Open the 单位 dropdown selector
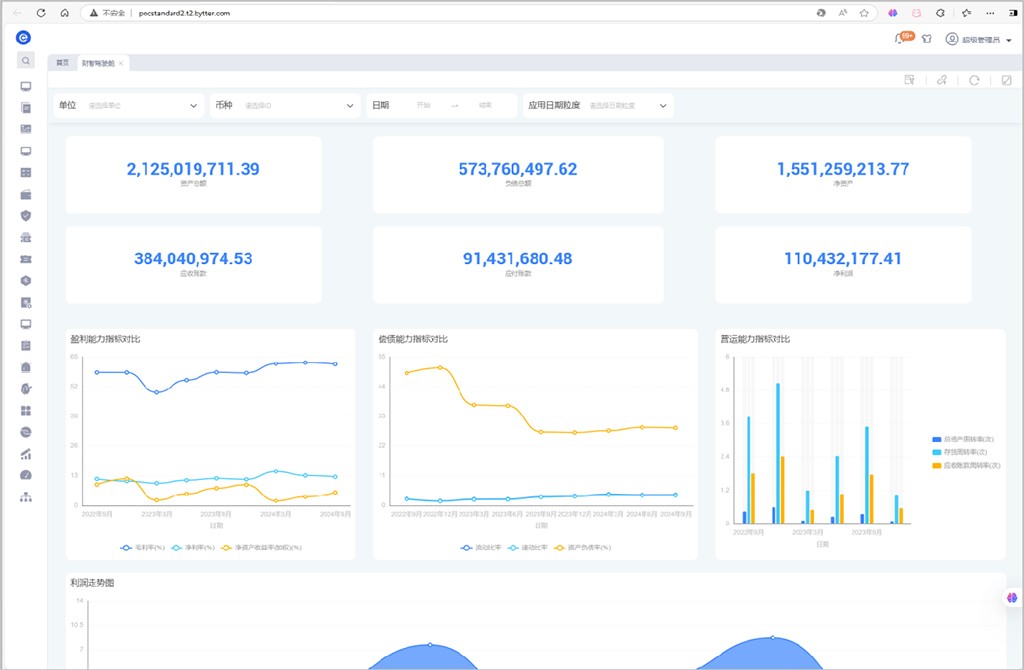Screen dimensions: 1024x670 [x=129, y=105]
